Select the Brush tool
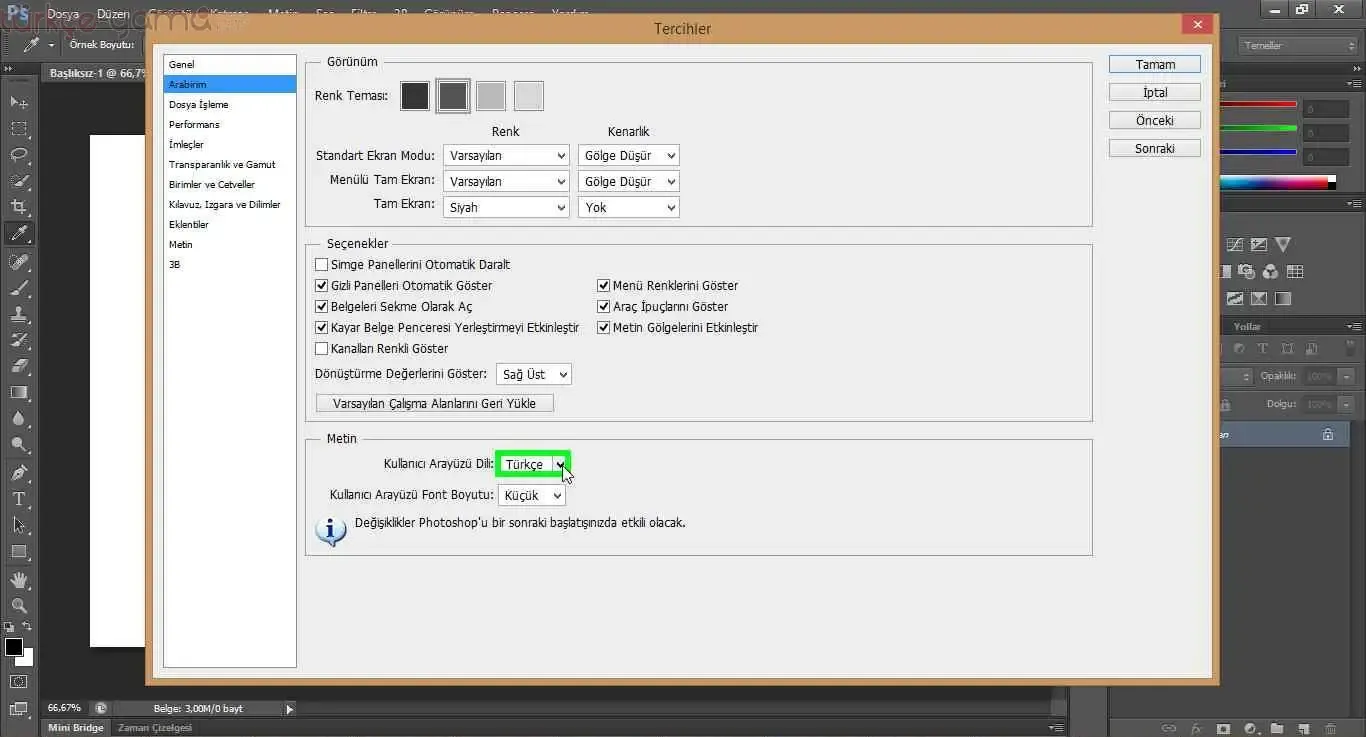 [x=19, y=288]
